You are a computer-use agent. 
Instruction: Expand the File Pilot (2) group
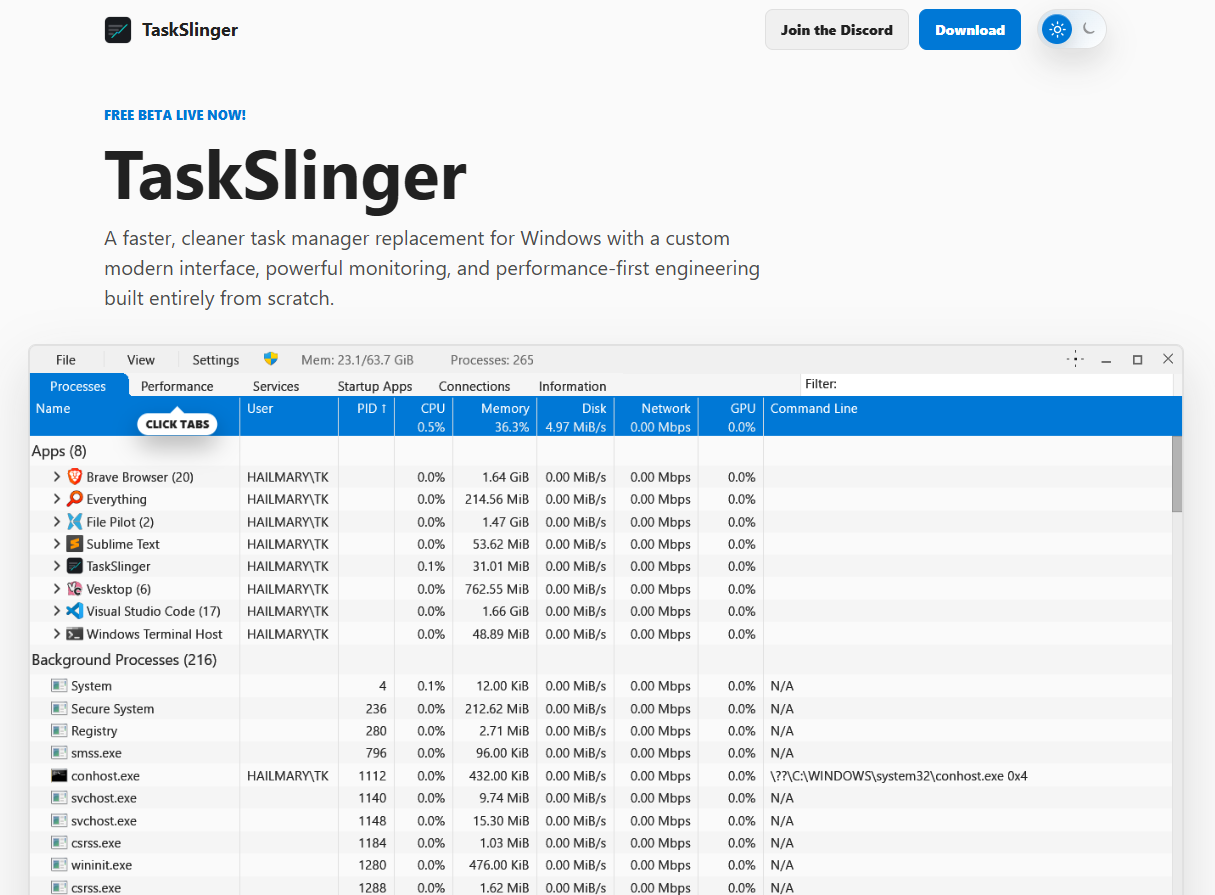[x=57, y=522]
